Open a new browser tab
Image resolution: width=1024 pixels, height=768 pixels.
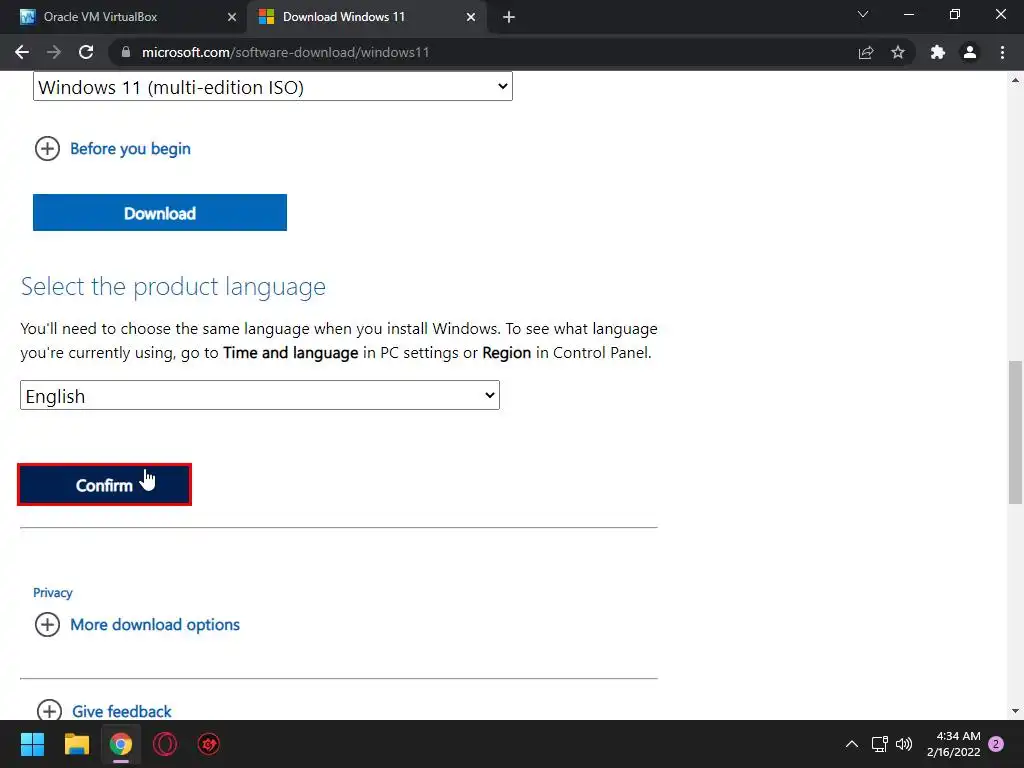tap(509, 18)
